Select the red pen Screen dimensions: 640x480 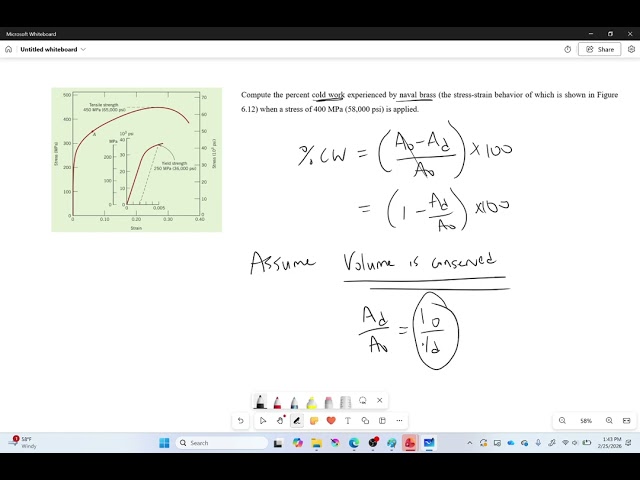coord(277,402)
